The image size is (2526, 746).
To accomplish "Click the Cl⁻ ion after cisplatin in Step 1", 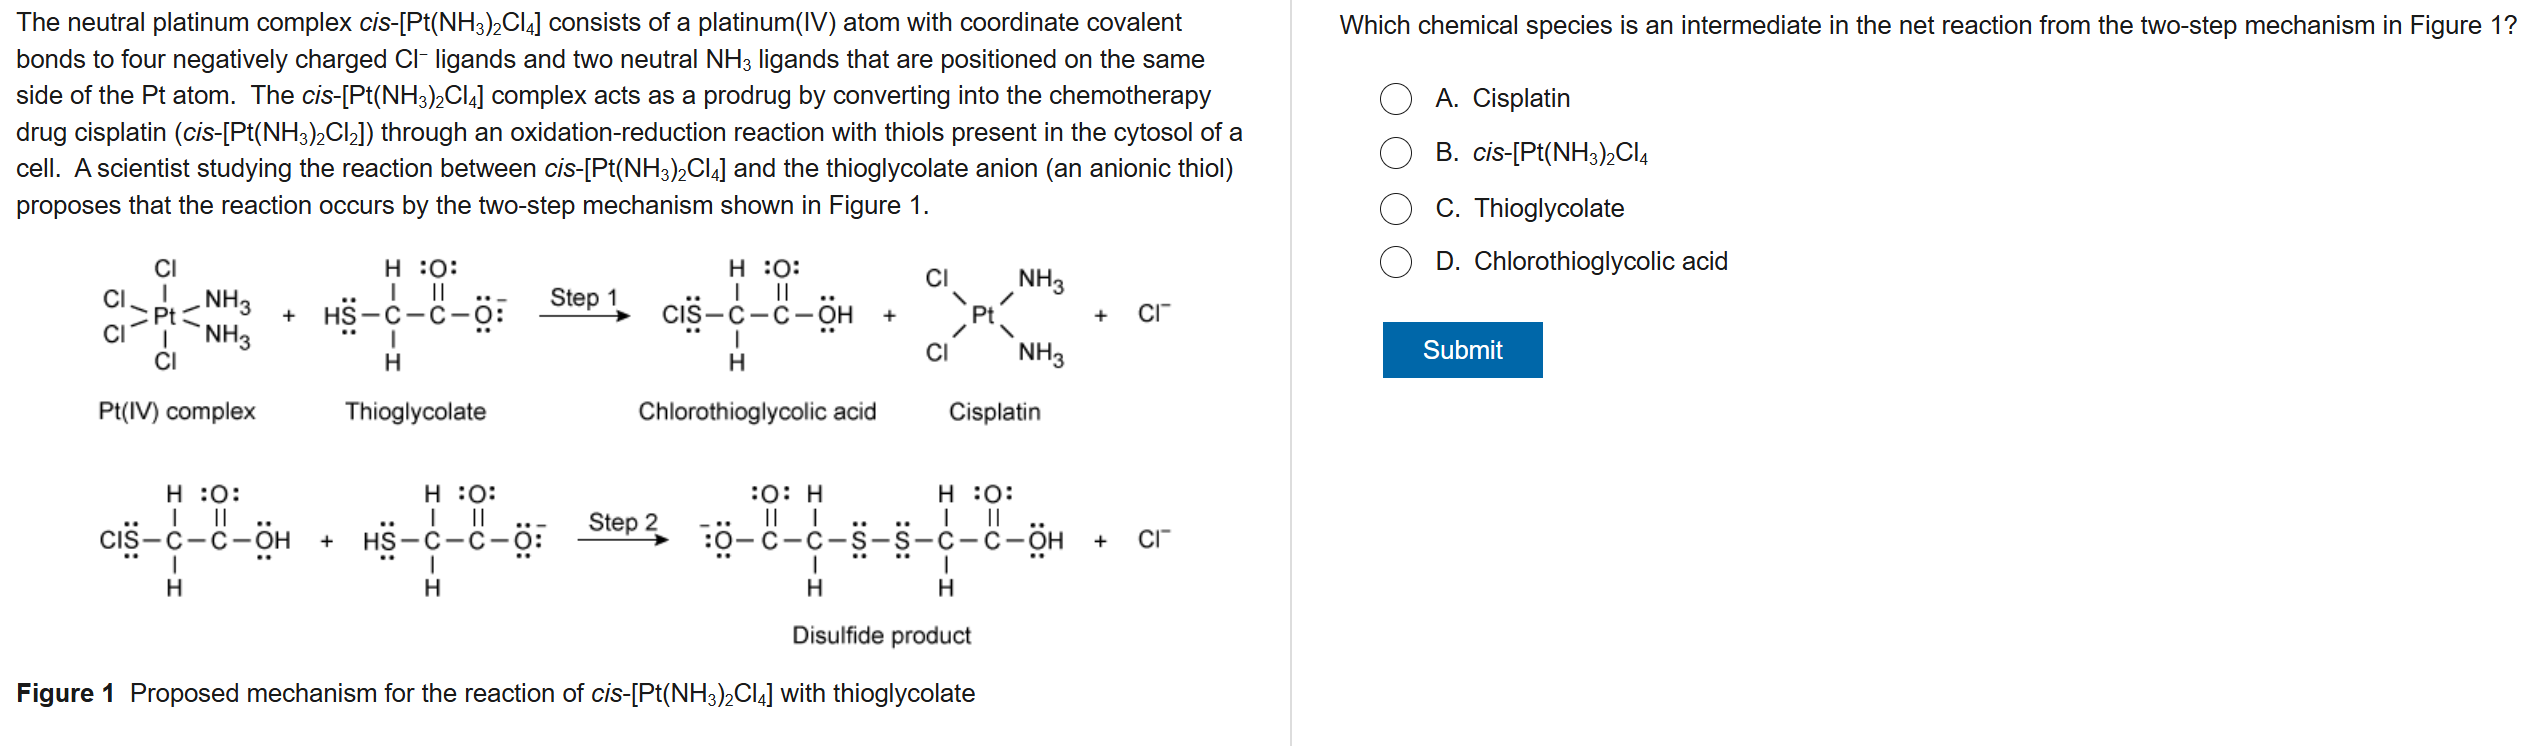I will [1153, 314].
